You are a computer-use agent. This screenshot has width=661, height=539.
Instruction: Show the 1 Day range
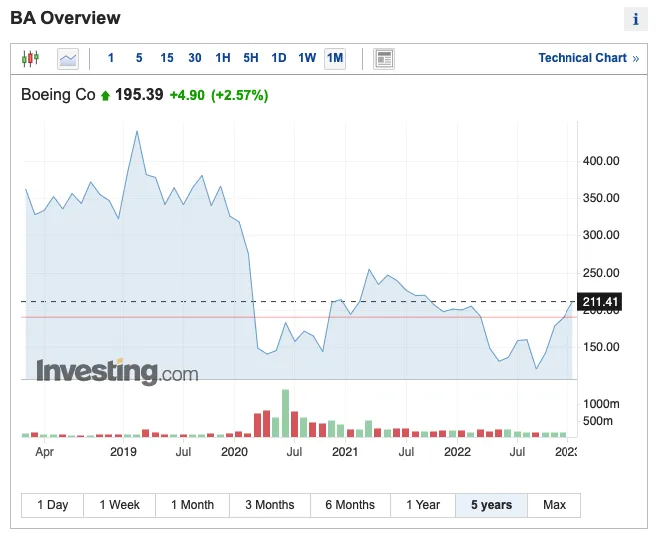tap(53, 505)
